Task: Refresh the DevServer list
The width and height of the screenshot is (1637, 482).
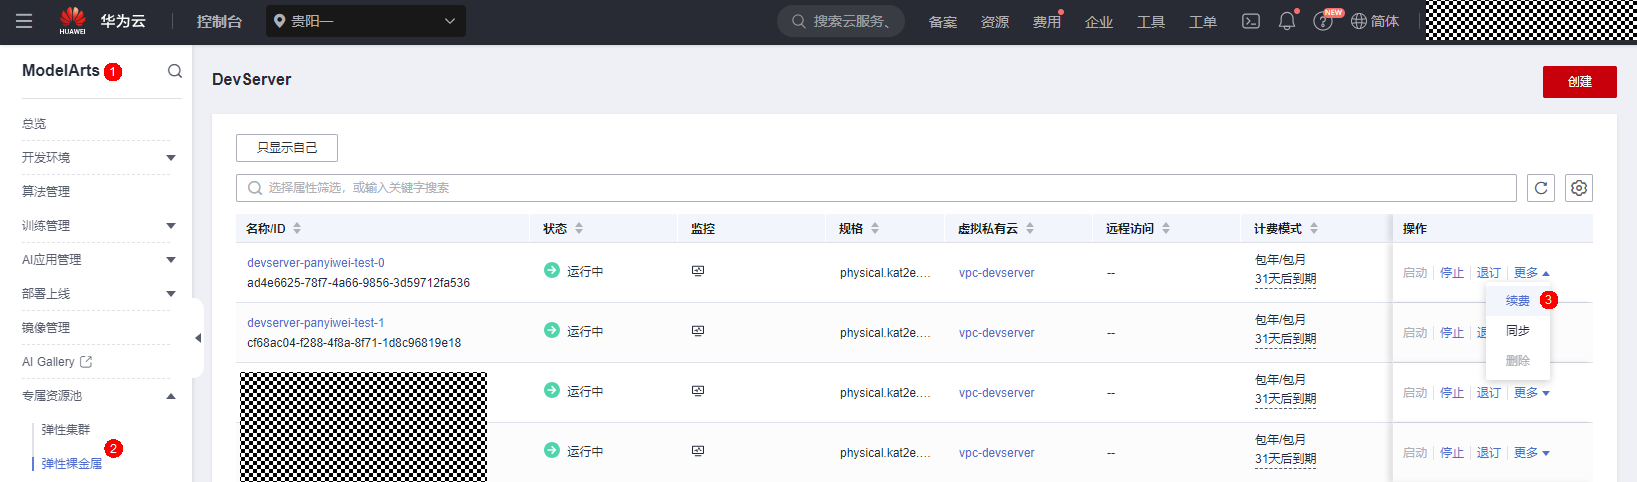Action: point(1541,188)
